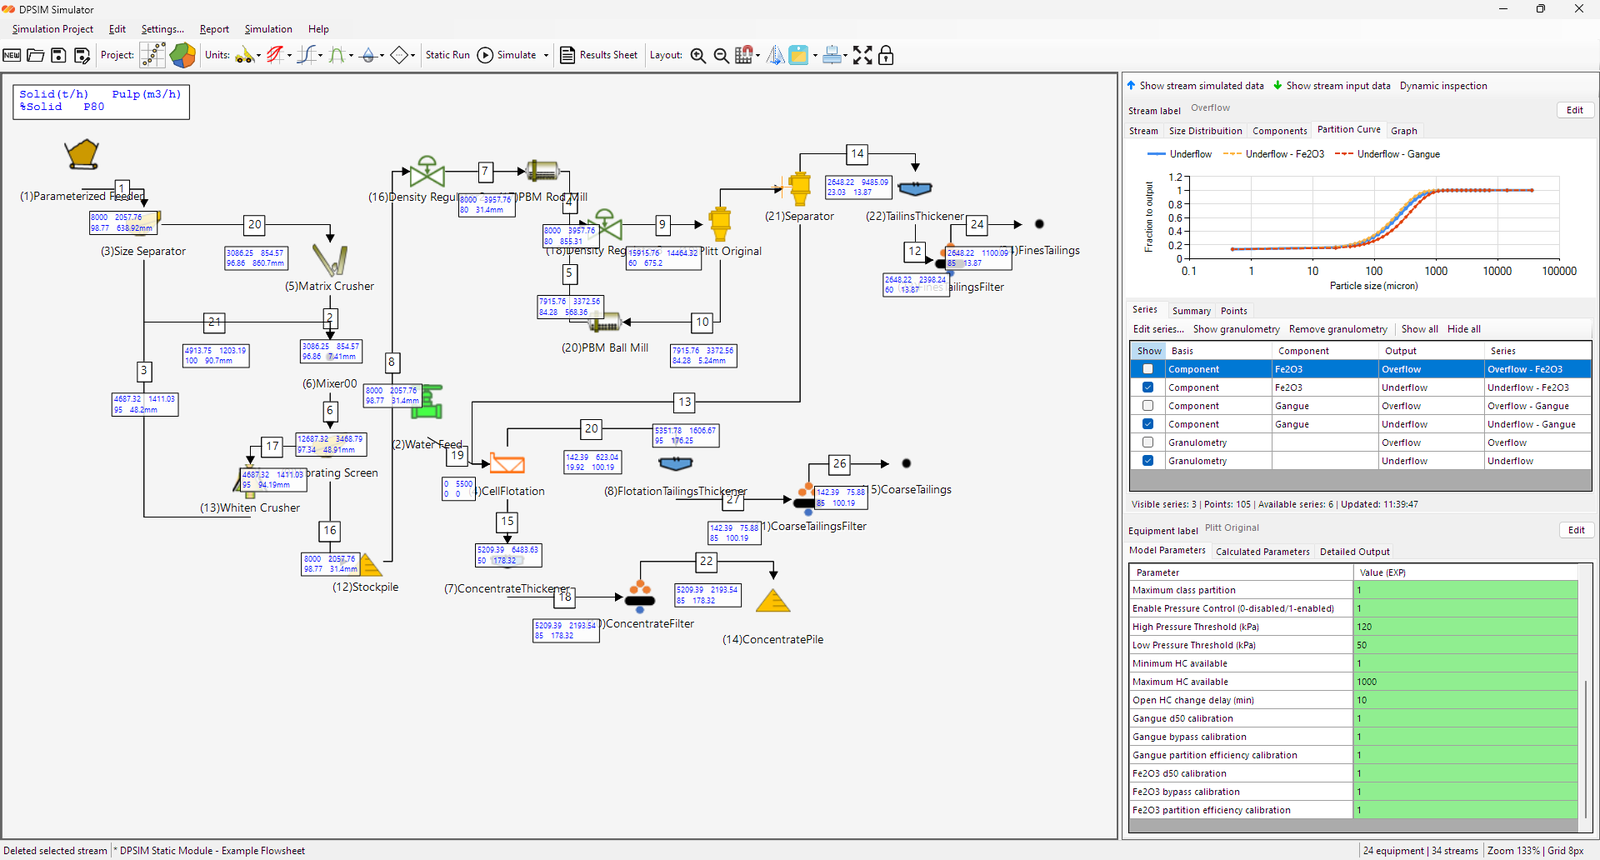
Task: Open the Report menu
Action: click(x=214, y=29)
